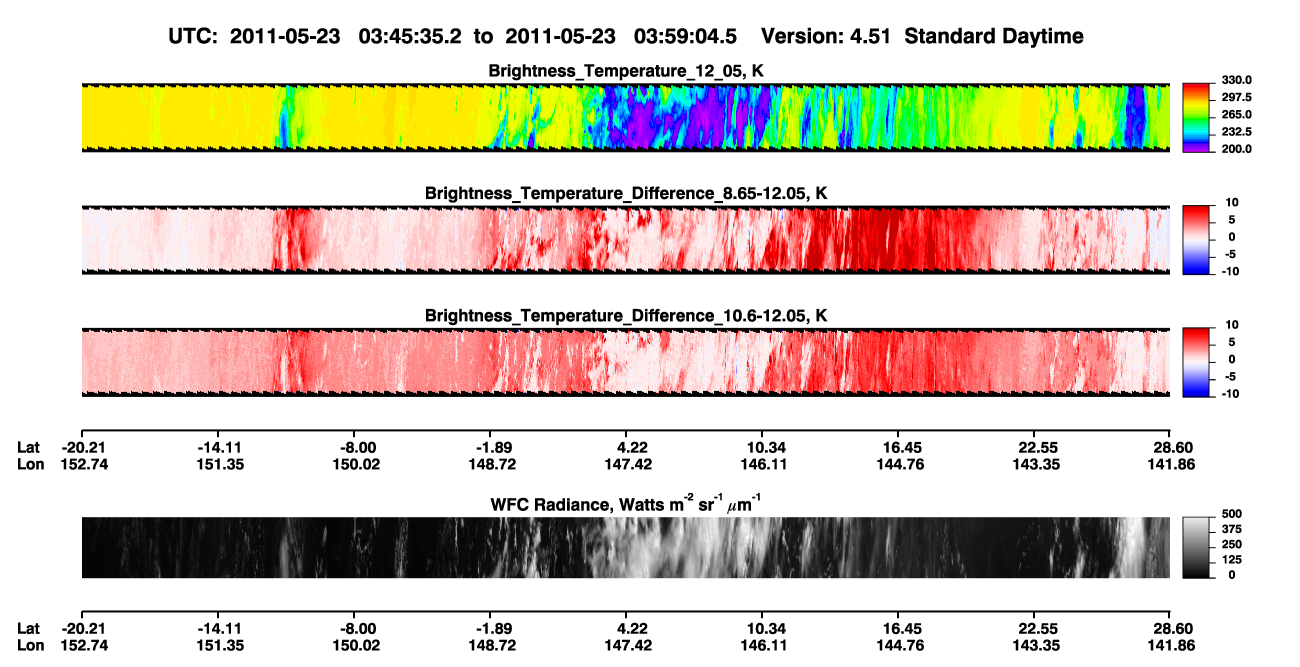Click the UTC time range title text

(455, 36)
